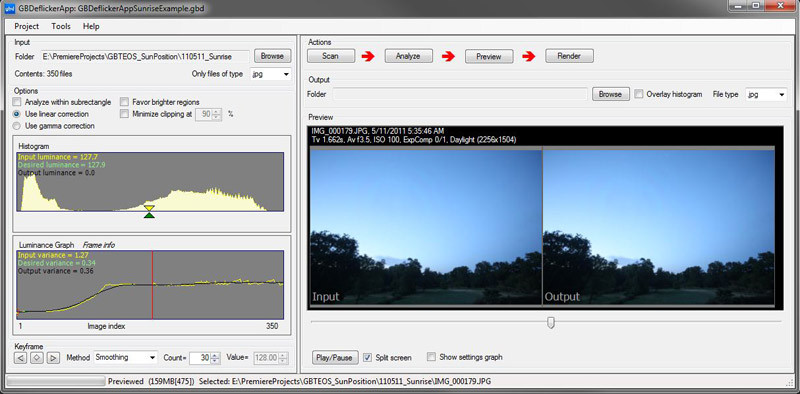Click the status bar resize grip
Screen dimensions: 800x394
(790, 382)
